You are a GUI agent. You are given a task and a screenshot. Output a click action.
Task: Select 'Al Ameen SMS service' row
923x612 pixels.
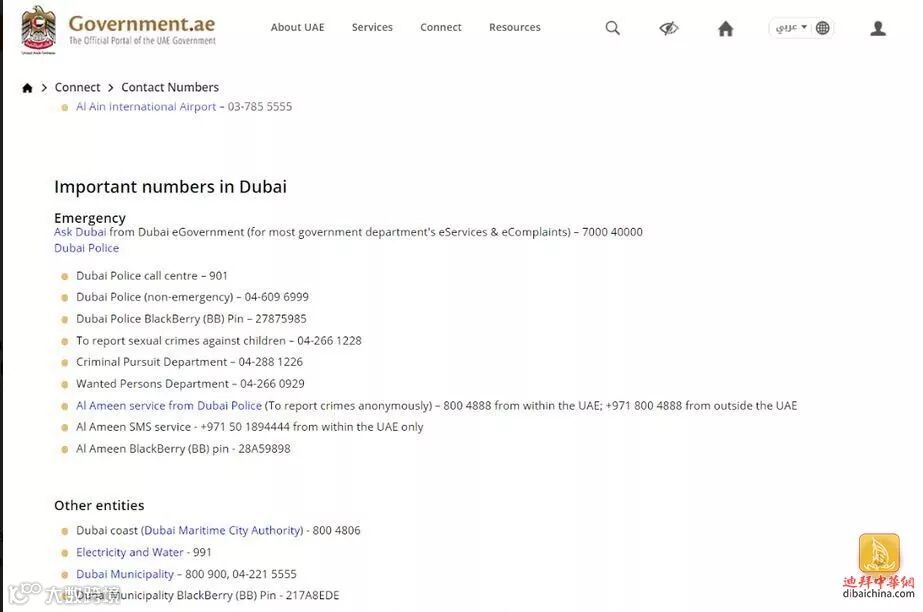pos(250,427)
